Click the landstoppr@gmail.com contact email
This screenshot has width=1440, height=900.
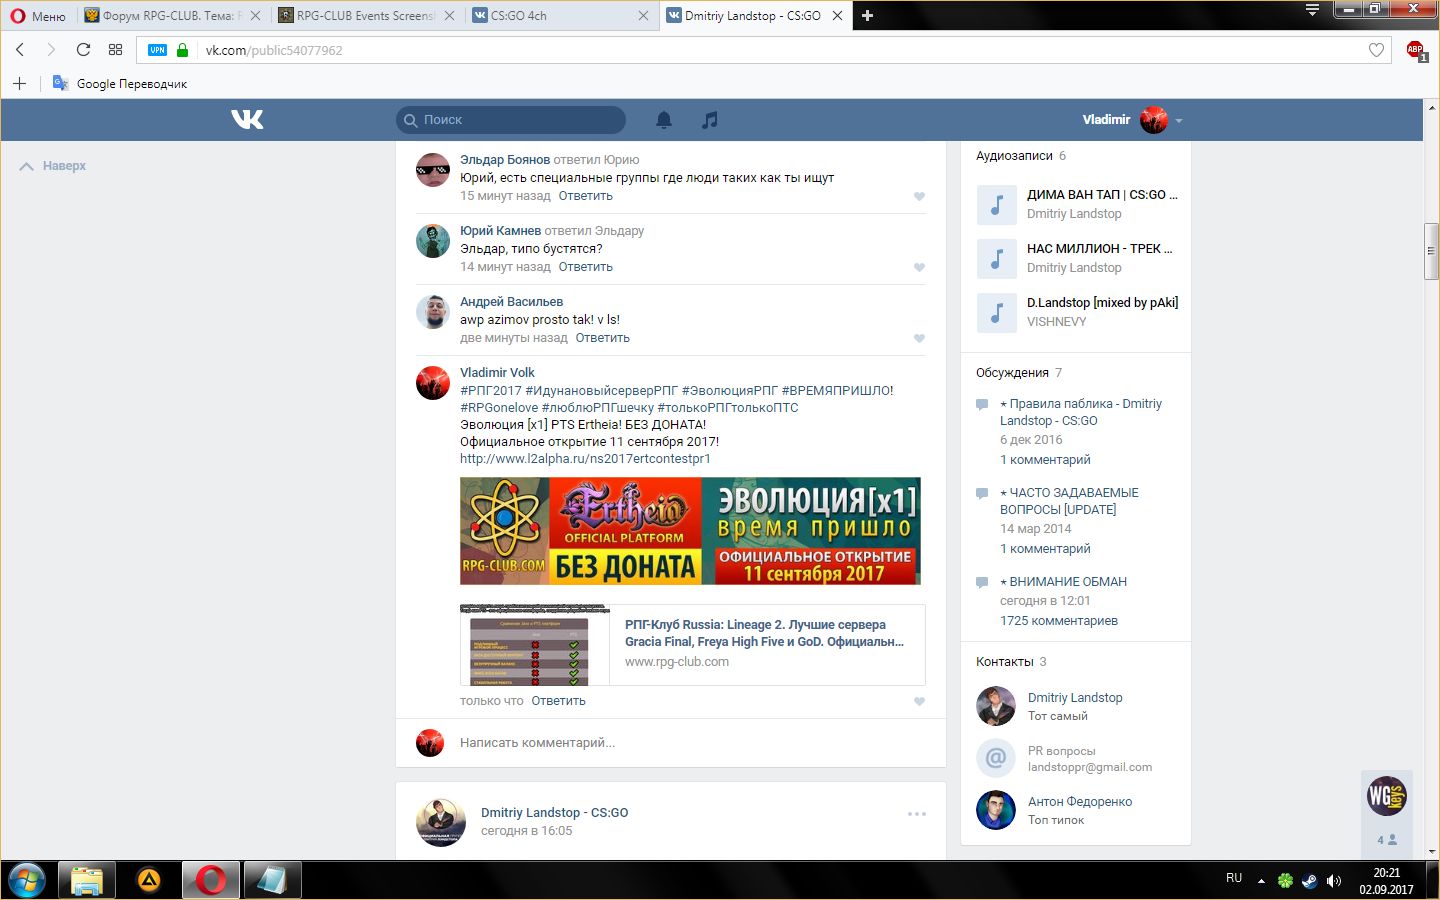(x=1090, y=768)
